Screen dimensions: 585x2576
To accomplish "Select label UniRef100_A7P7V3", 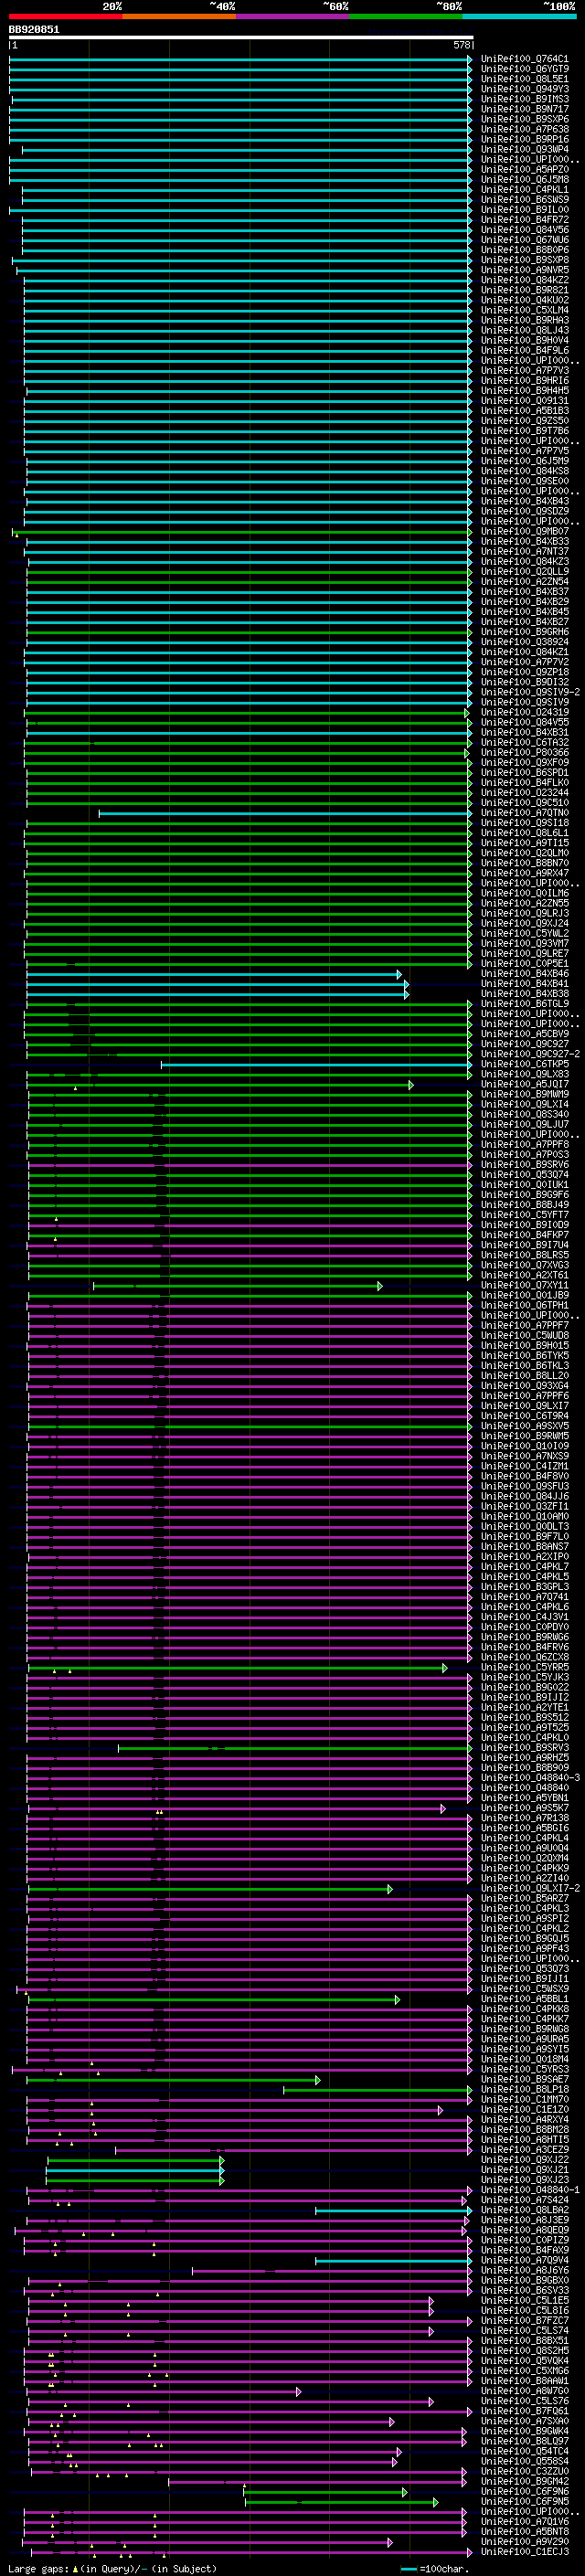I will pyautogui.click(x=524, y=371).
